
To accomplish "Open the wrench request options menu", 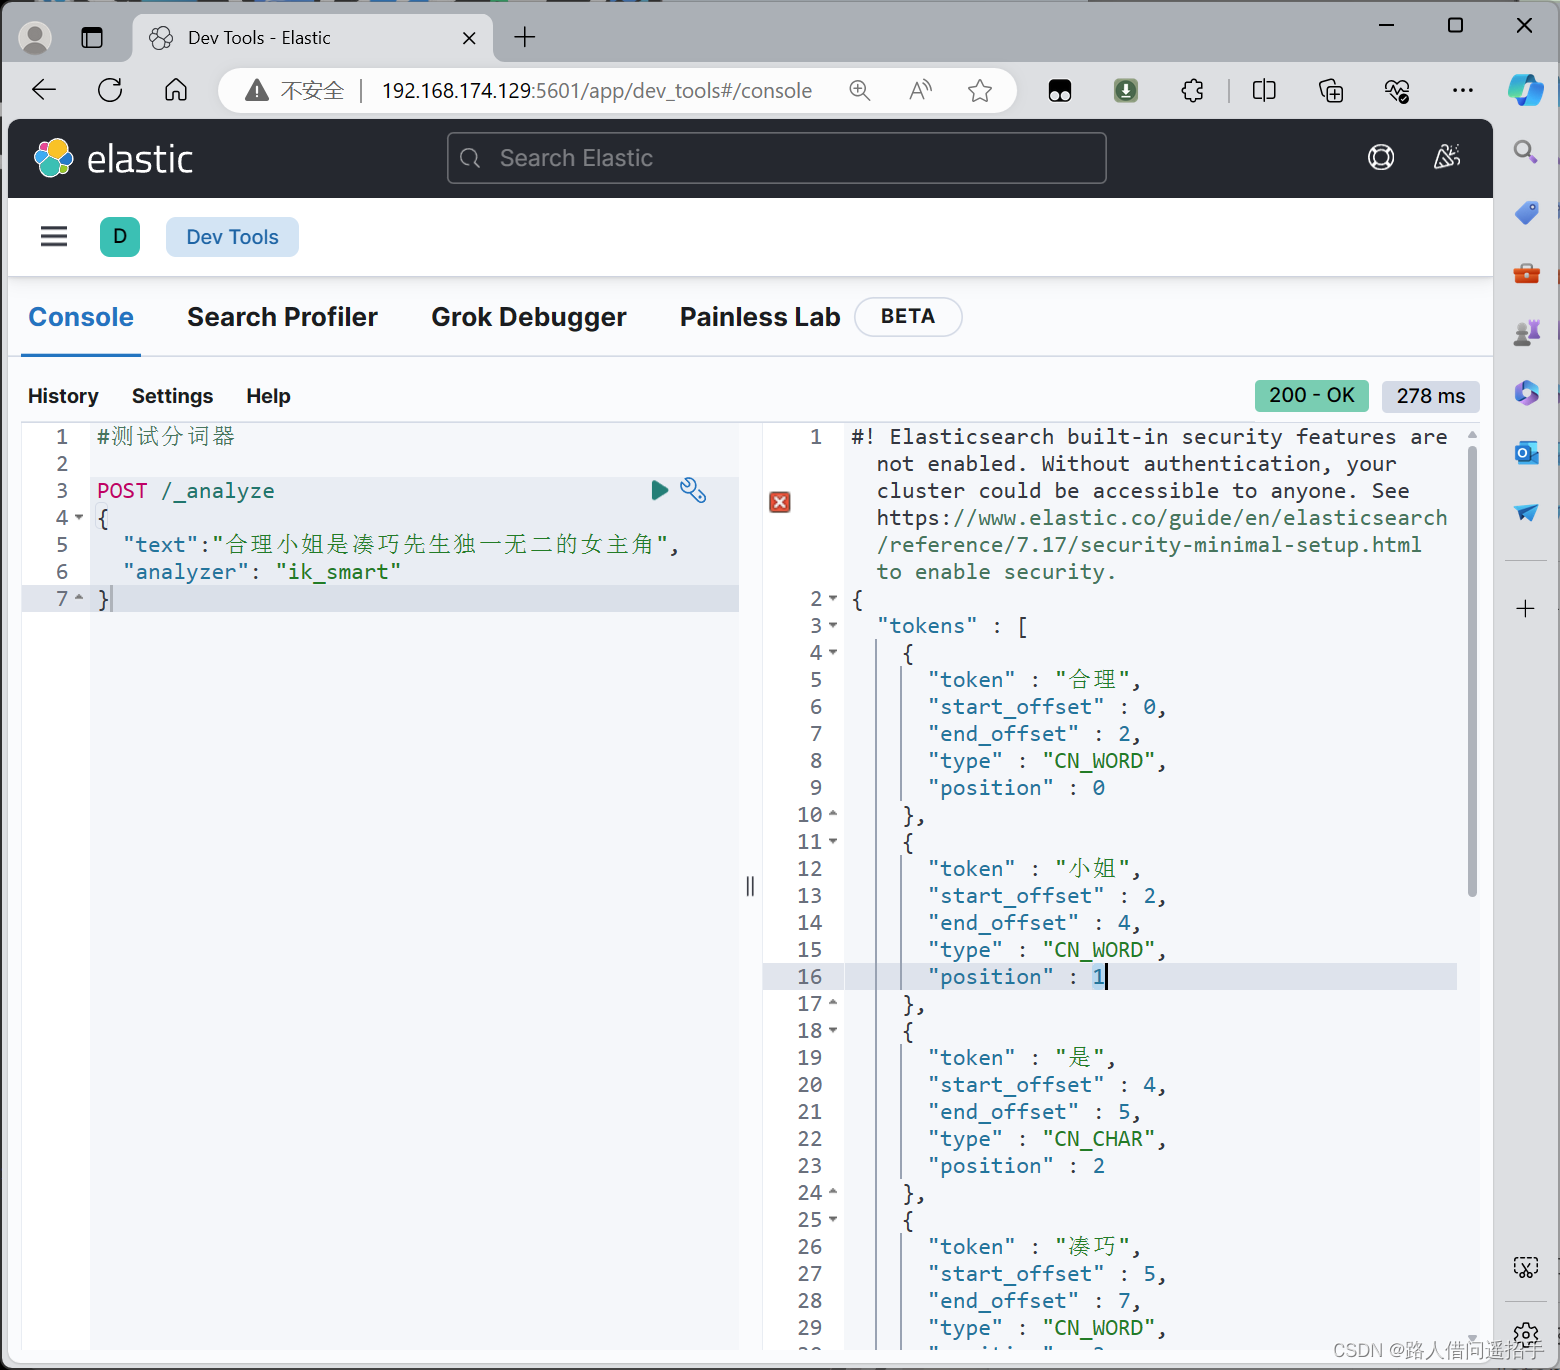I will tap(693, 490).
